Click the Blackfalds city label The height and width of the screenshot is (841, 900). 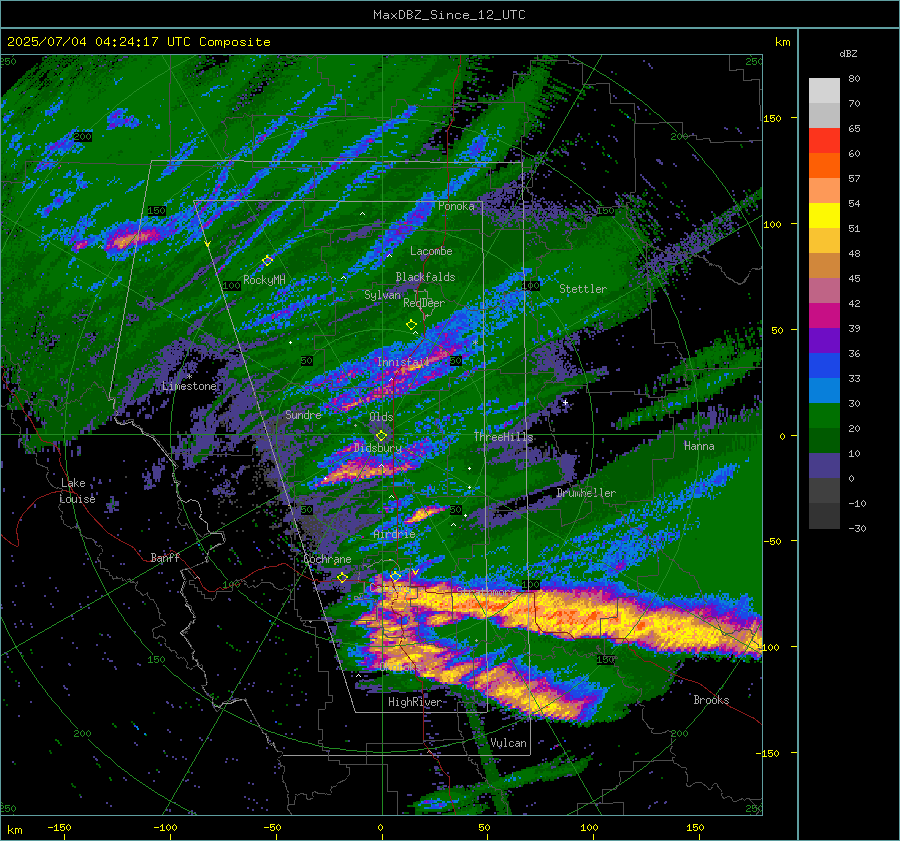(425, 277)
